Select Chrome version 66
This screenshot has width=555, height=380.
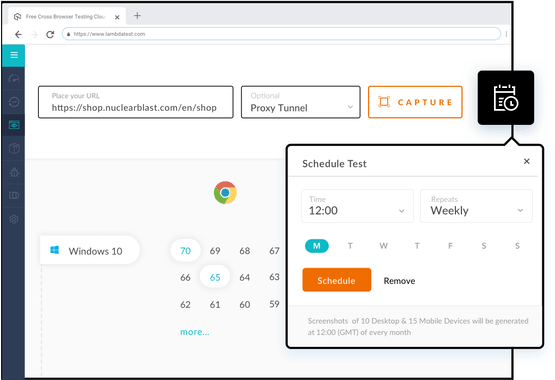pos(185,277)
